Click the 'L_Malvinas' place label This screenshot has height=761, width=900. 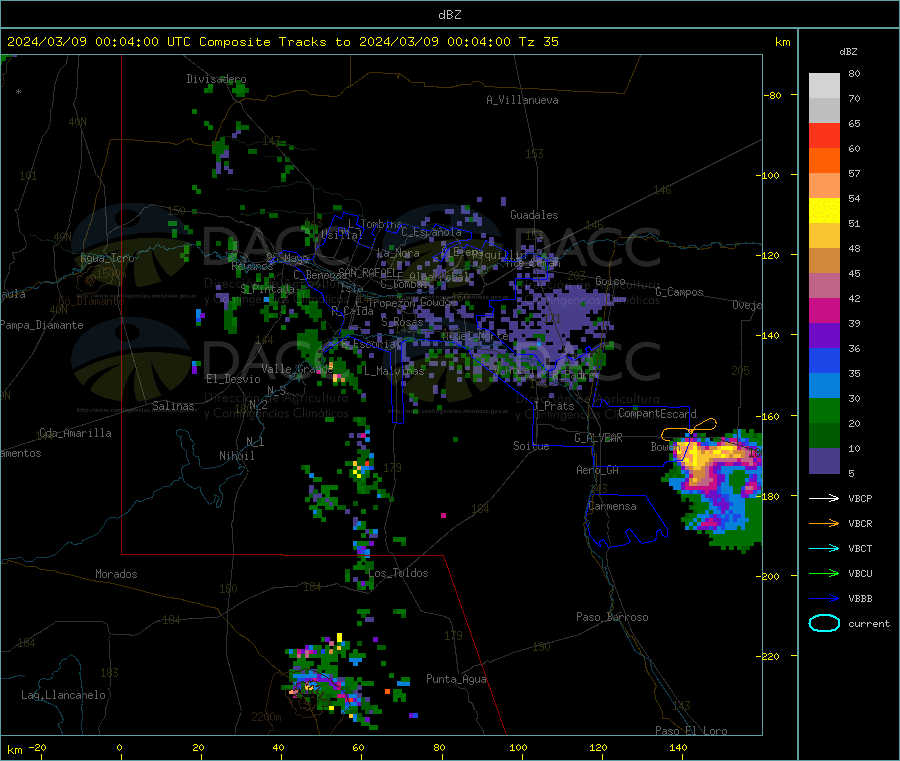tap(394, 371)
